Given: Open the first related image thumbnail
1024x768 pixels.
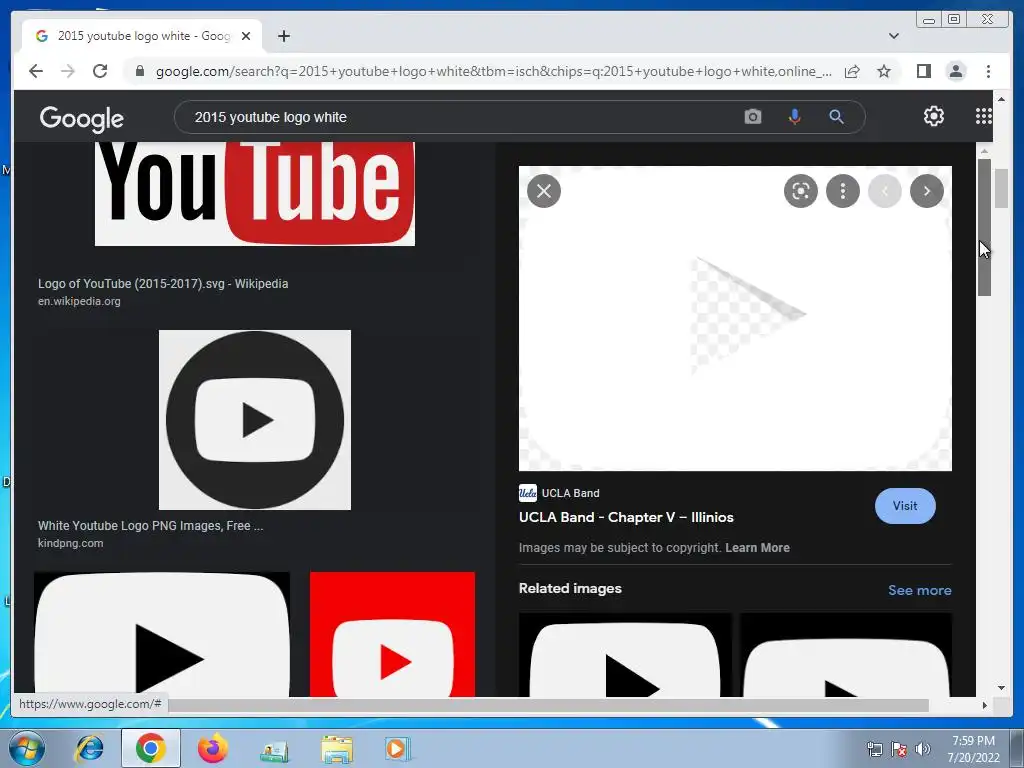Looking at the screenshot, I should (625, 655).
